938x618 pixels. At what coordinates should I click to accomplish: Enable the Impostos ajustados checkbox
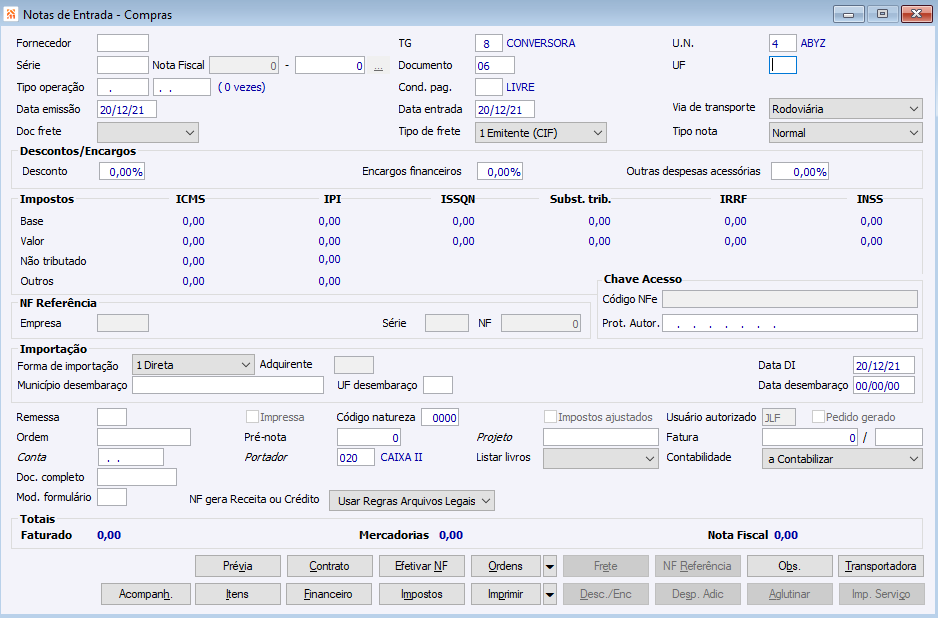[x=550, y=417]
